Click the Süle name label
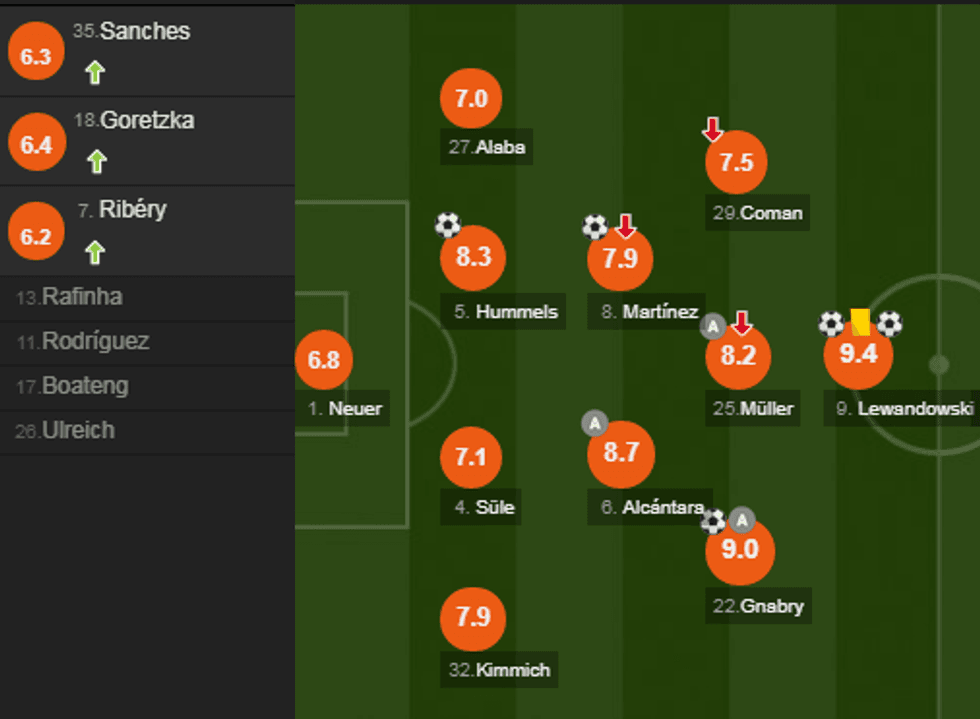This screenshot has height=719, width=980. [x=484, y=507]
